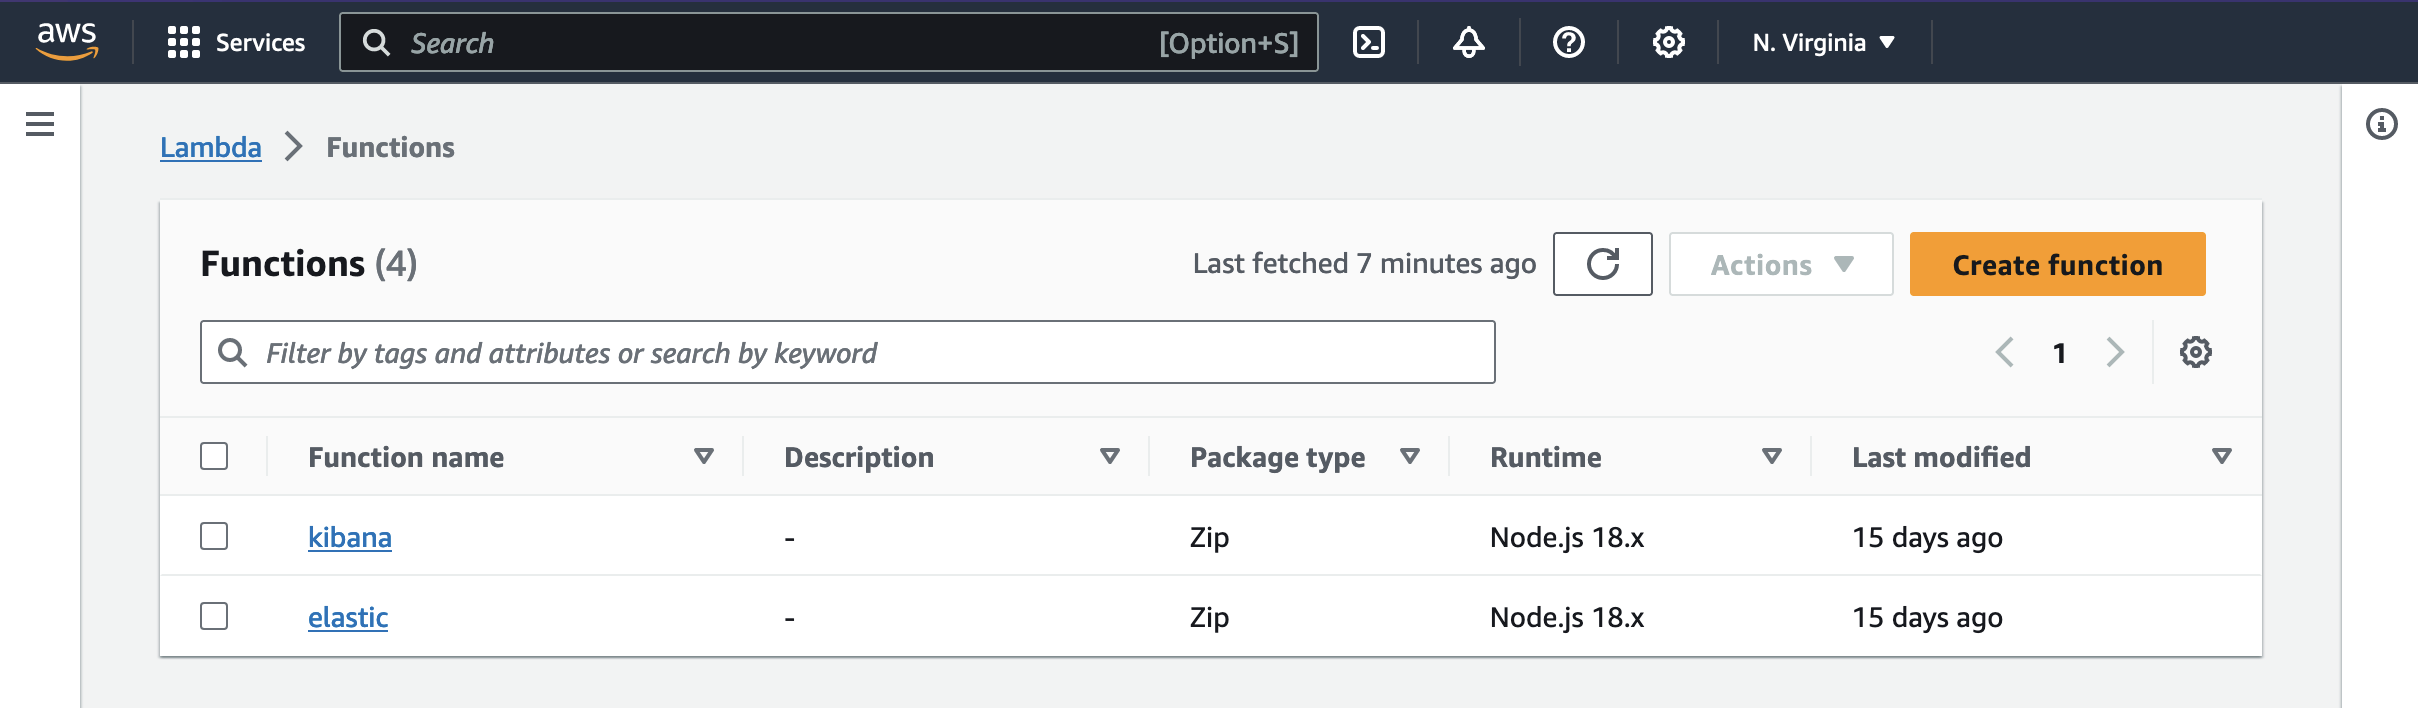This screenshot has height=708, width=2418.
Task: Open the help question mark icon
Action: click(x=1569, y=42)
